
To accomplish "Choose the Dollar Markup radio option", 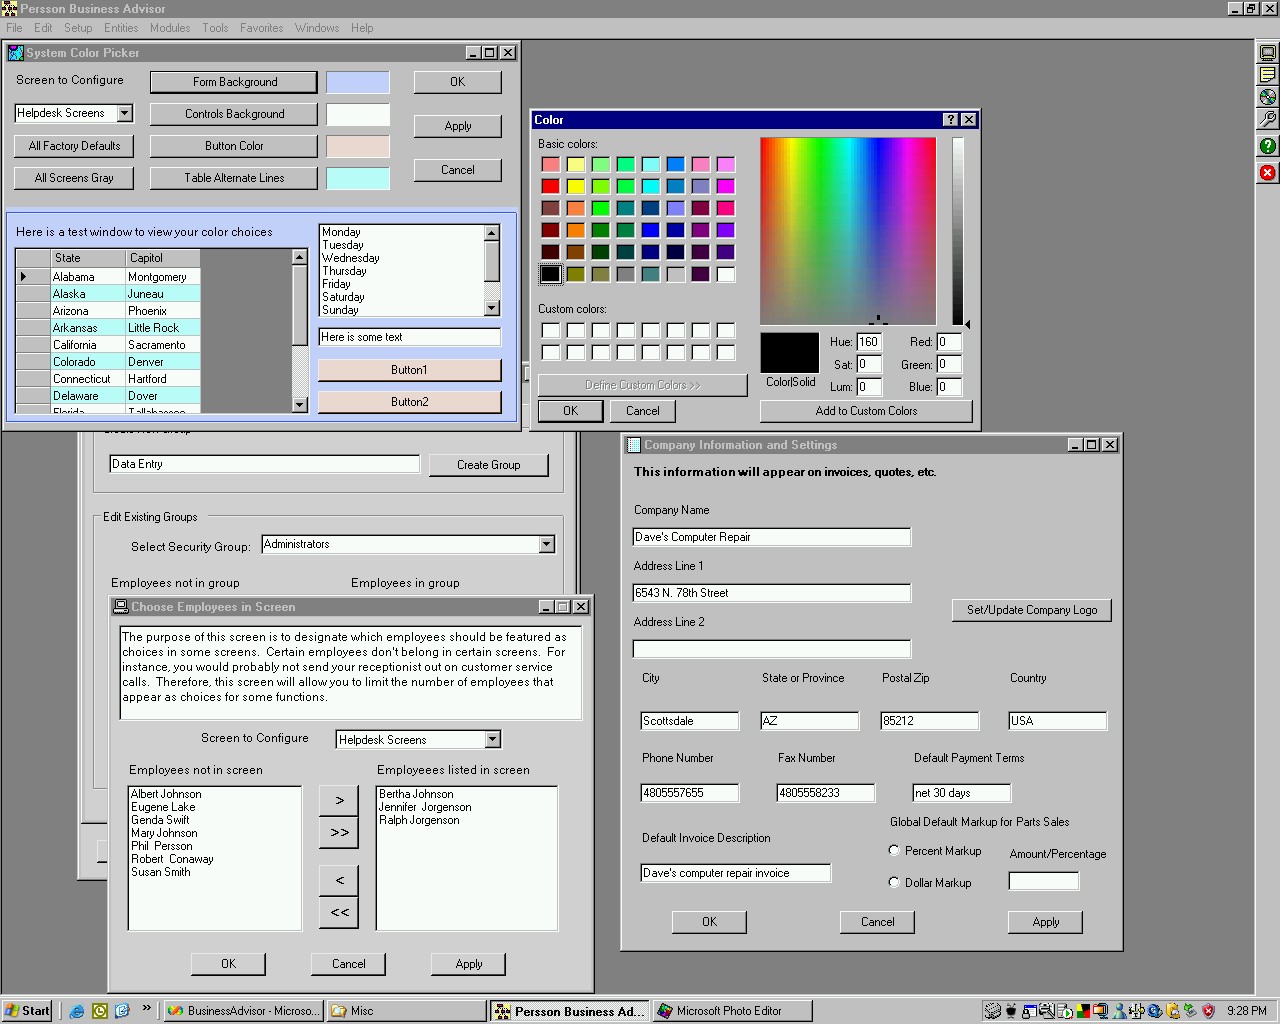I will coord(894,883).
